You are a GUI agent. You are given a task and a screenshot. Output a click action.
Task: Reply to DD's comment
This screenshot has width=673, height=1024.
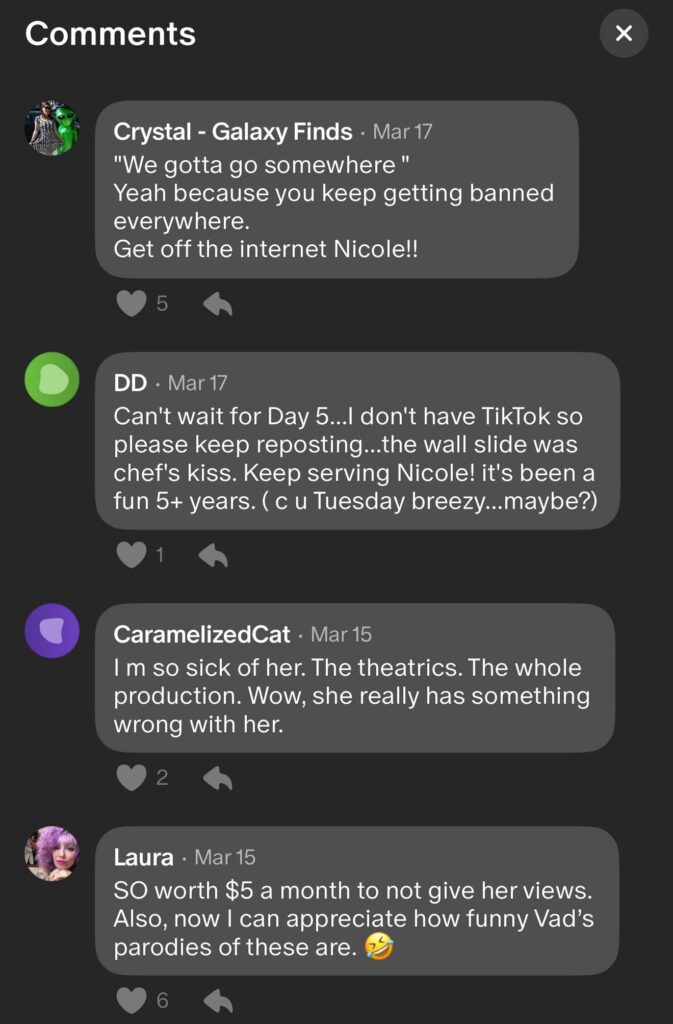point(213,555)
